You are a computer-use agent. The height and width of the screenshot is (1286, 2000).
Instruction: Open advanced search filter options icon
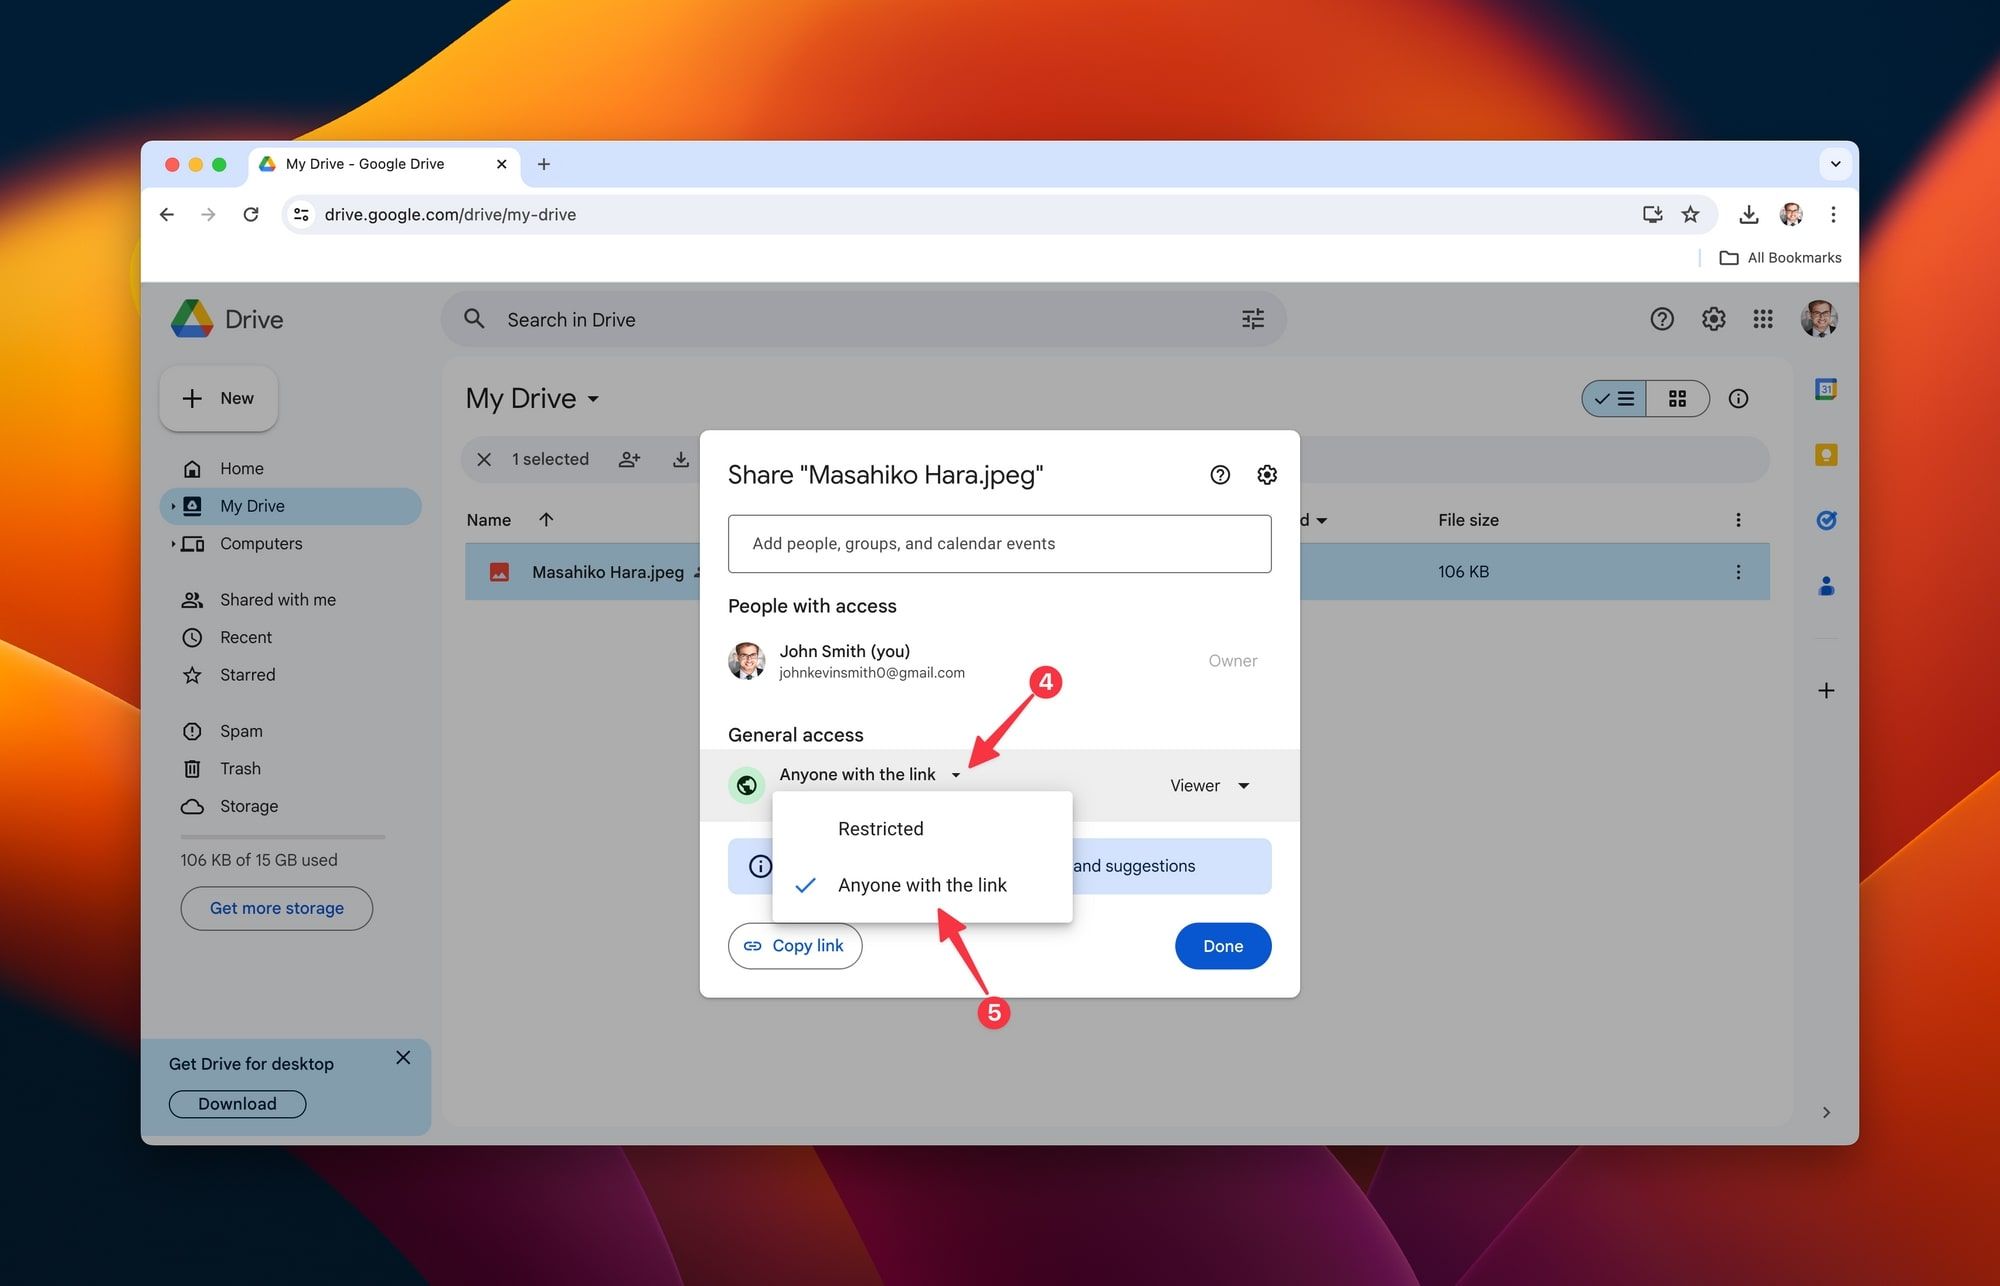(1253, 319)
